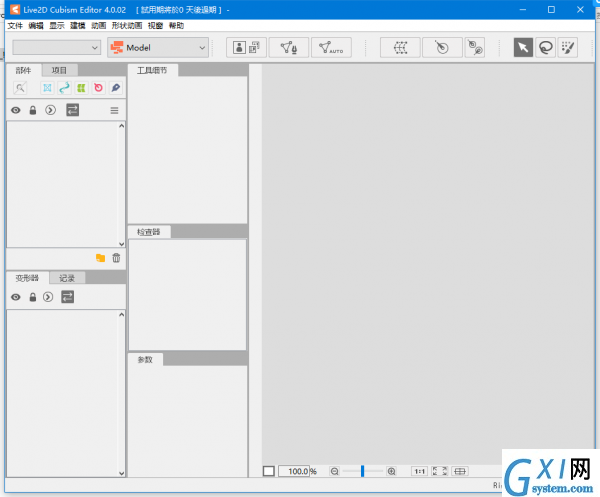Toggle the art mesh filter icon

[47, 88]
